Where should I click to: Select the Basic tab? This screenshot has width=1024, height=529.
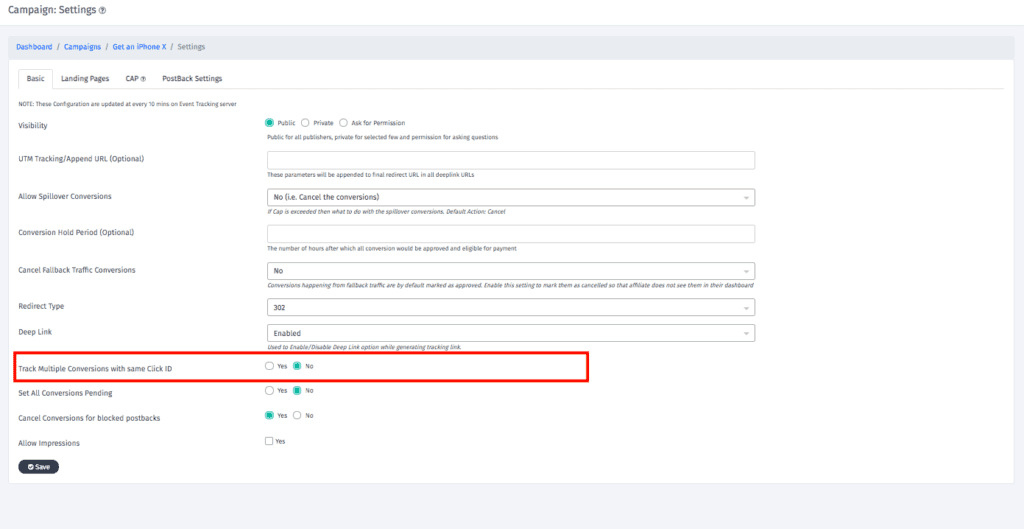[35, 79]
